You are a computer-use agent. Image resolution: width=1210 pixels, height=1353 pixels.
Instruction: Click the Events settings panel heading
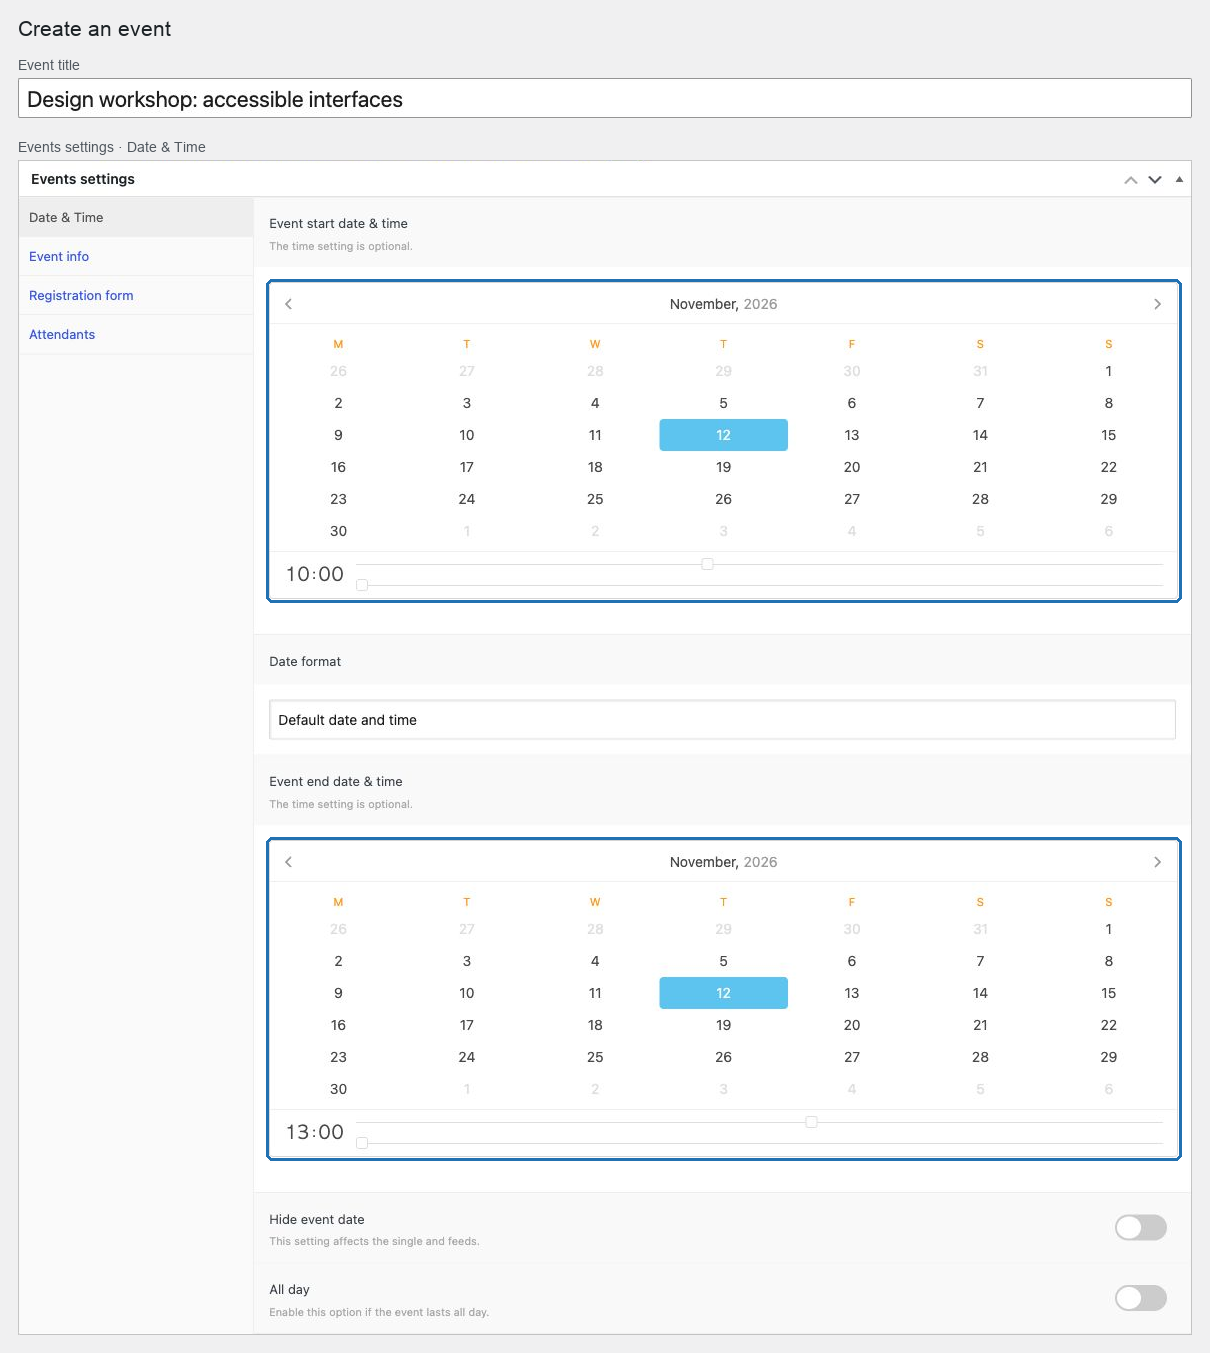click(83, 179)
